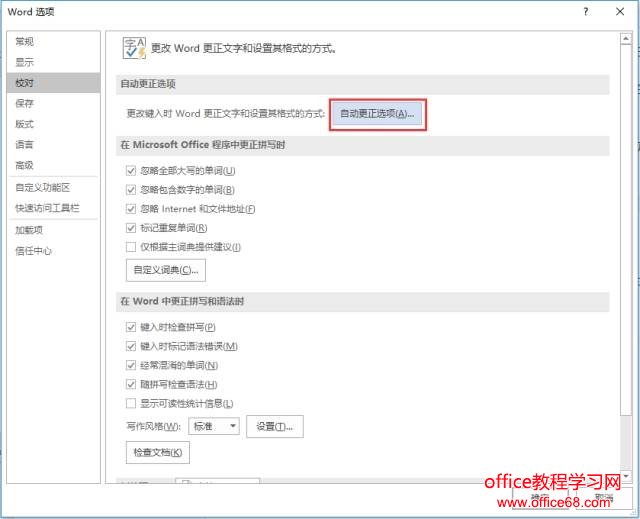Toggle 随拼写检查语法(H) checkbox
The height and width of the screenshot is (519, 640).
pyautogui.click(x=131, y=384)
